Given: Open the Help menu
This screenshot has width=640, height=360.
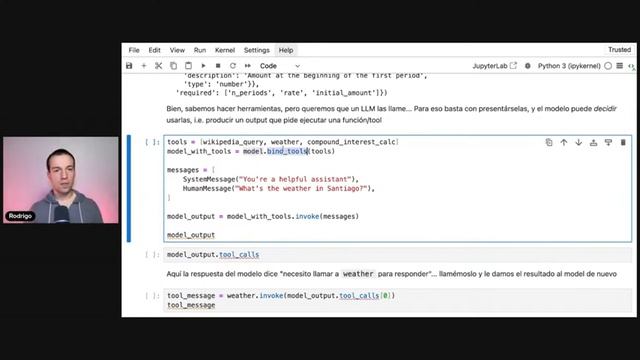Looking at the screenshot, I should coord(286,50).
